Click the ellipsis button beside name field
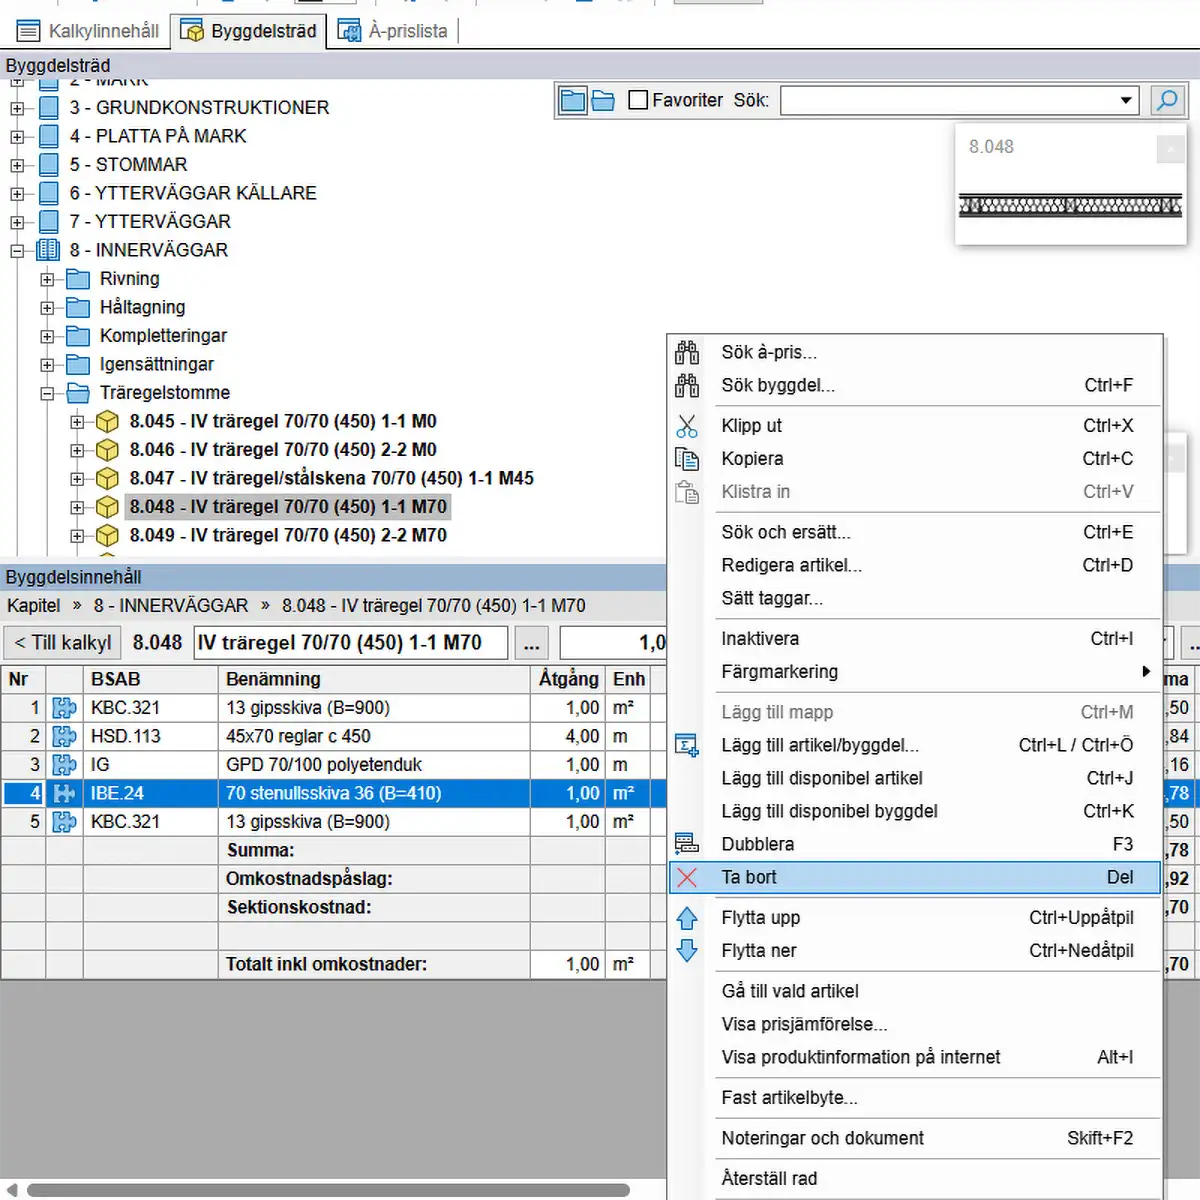1200x1200 pixels. (532, 643)
